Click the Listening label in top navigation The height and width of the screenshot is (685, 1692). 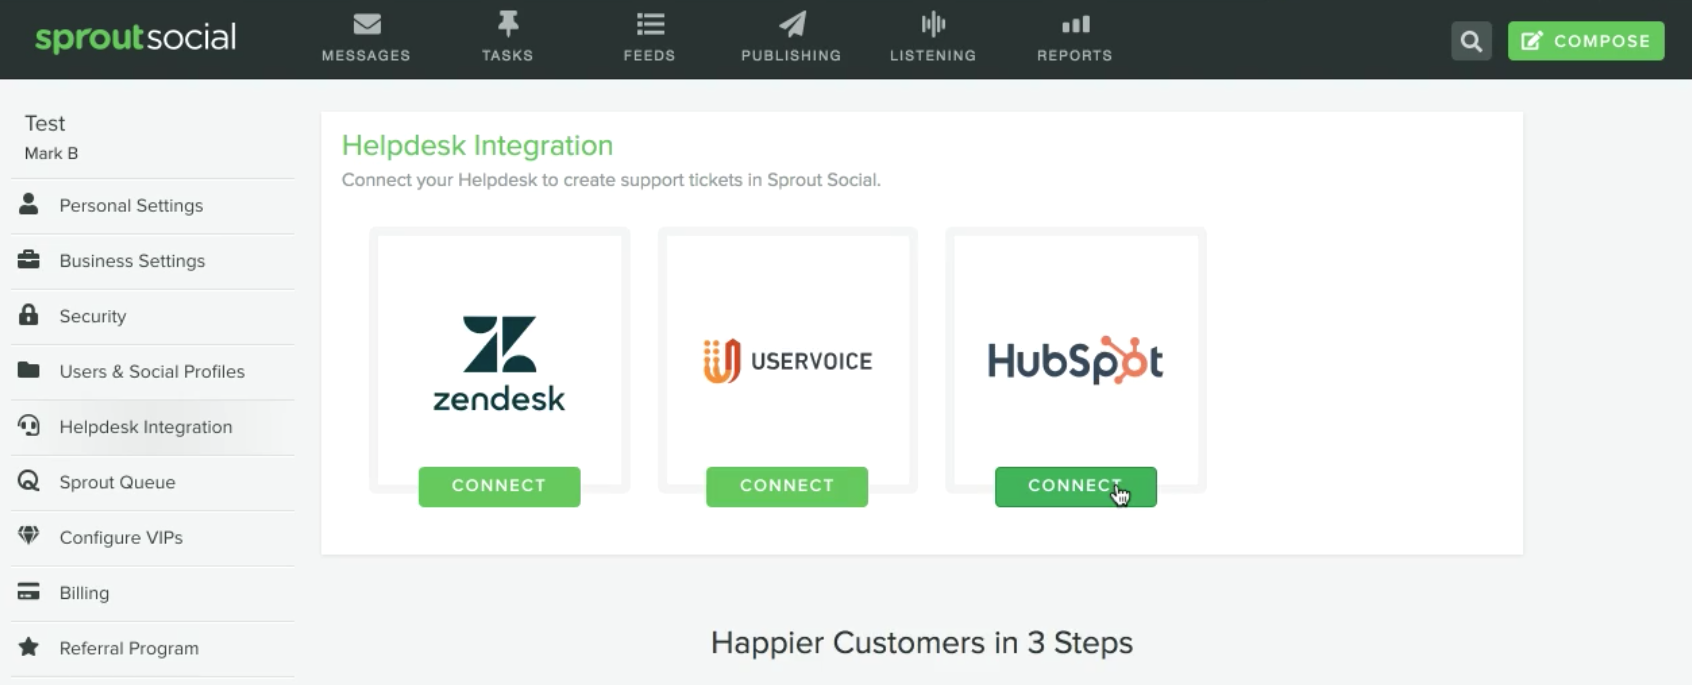(x=933, y=56)
